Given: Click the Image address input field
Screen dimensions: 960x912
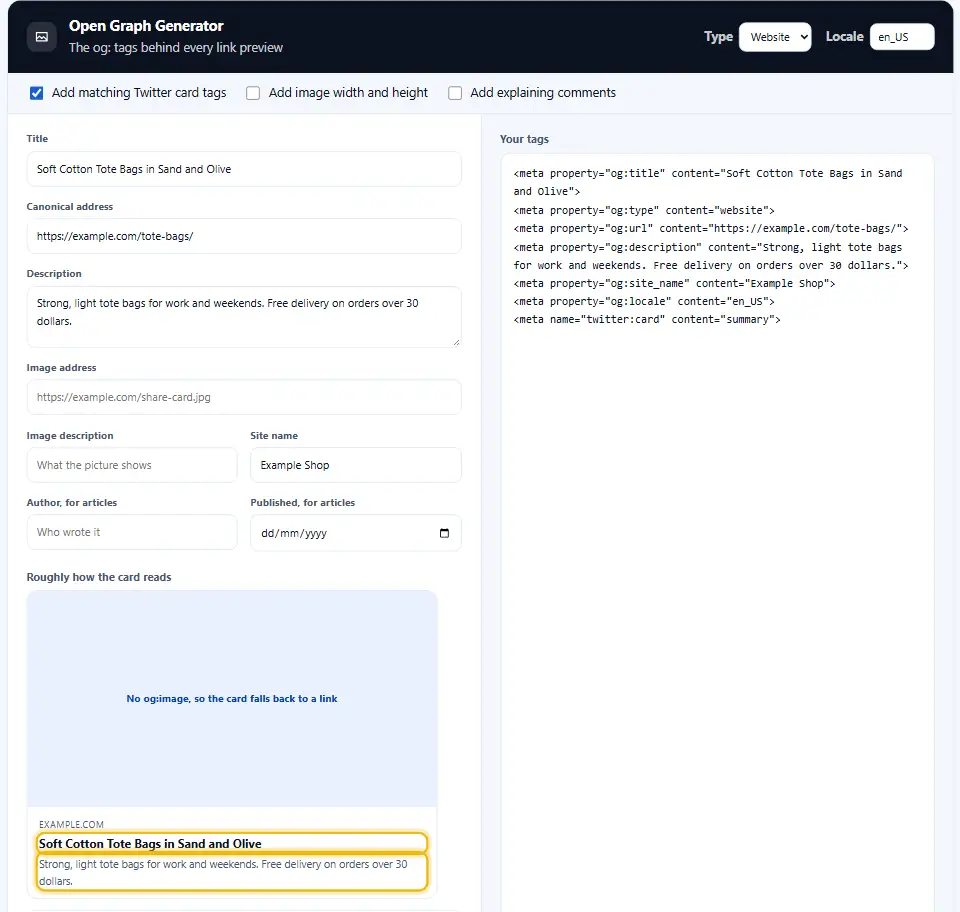Looking at the screenshot, I should click(244, 397).
